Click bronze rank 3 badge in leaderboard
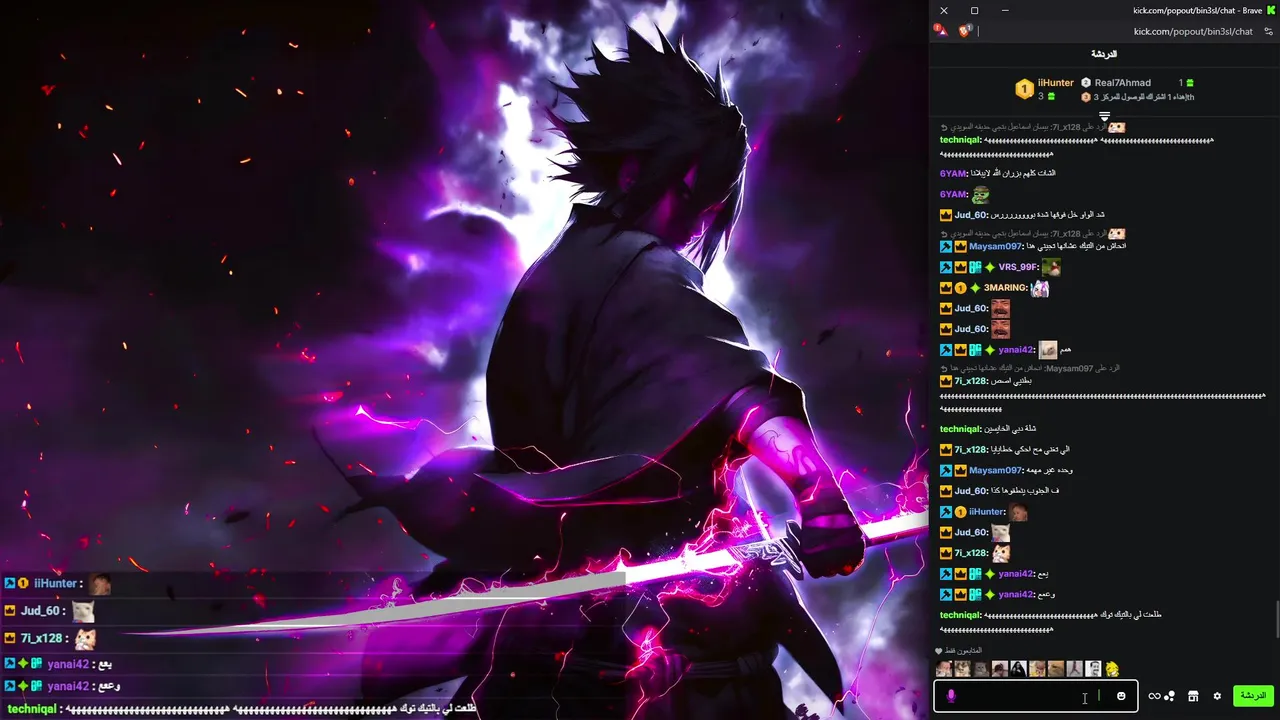 (1086, 97)
